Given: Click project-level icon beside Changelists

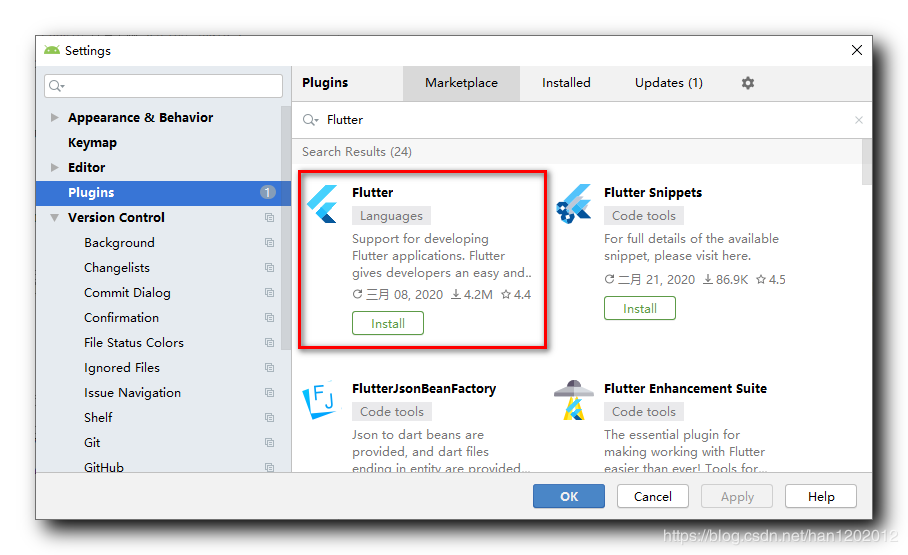Looking at the screenshot, I should 269,268.
